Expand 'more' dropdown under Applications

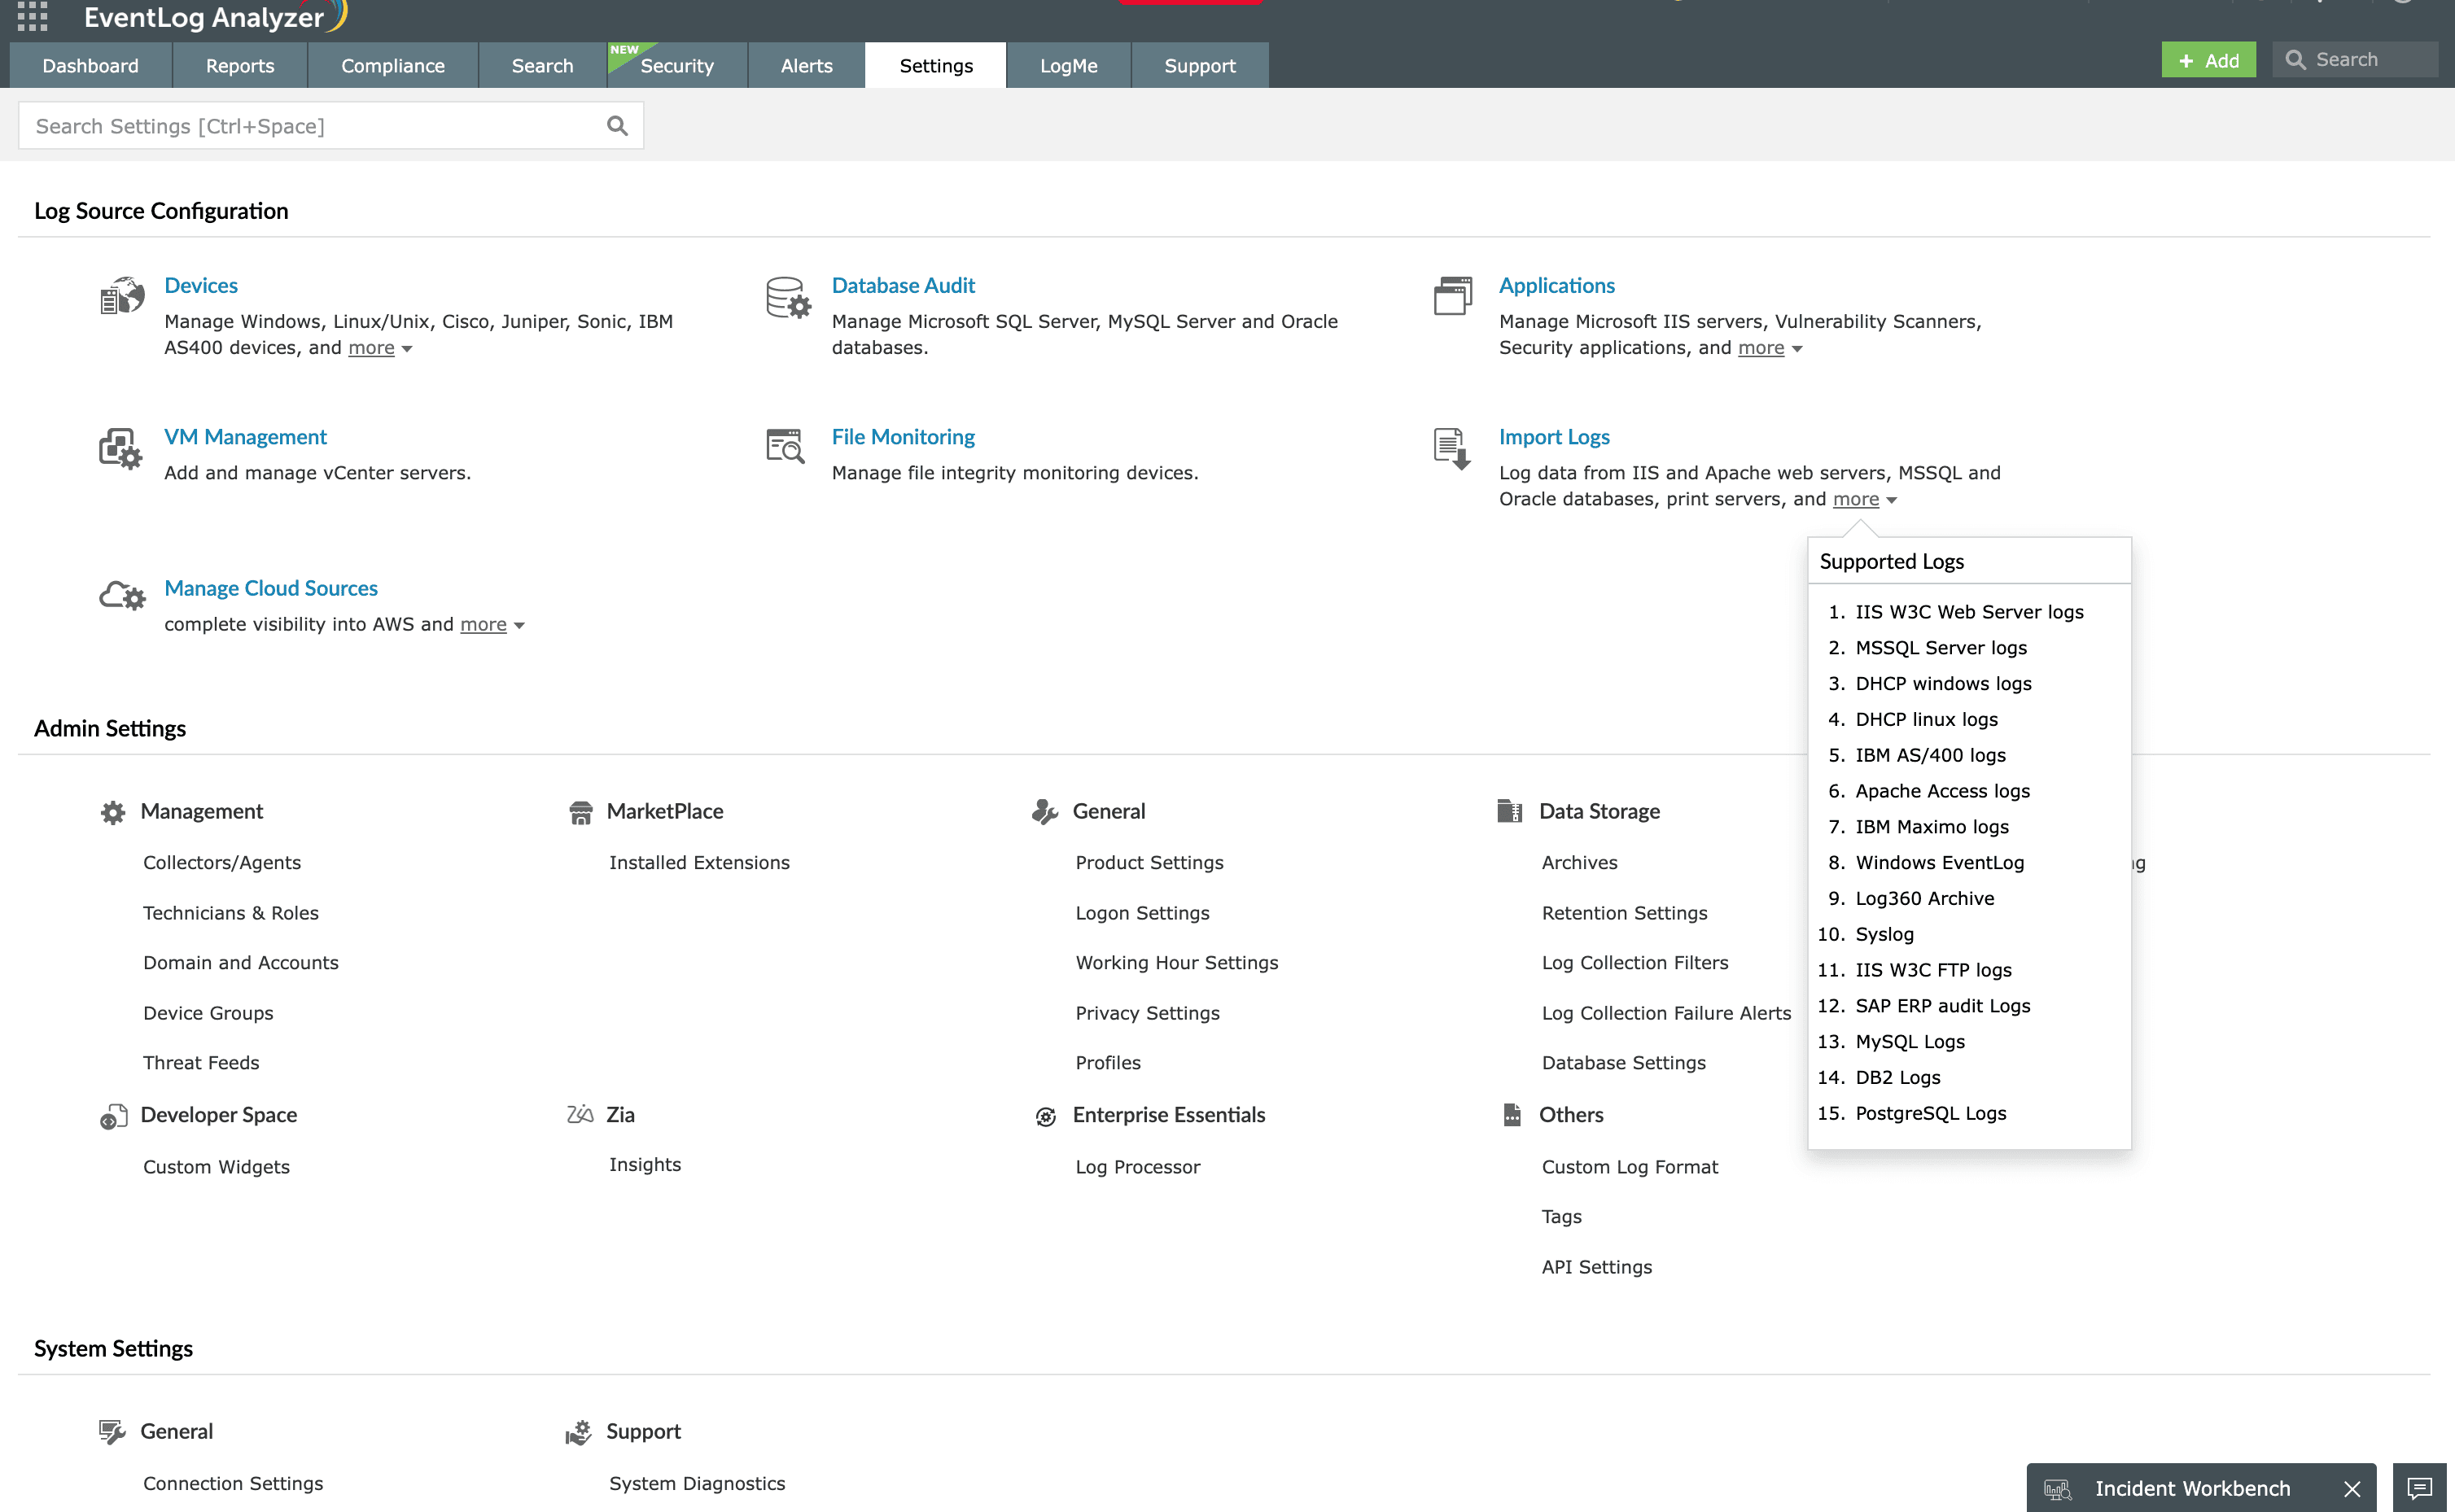point(1770,348)
